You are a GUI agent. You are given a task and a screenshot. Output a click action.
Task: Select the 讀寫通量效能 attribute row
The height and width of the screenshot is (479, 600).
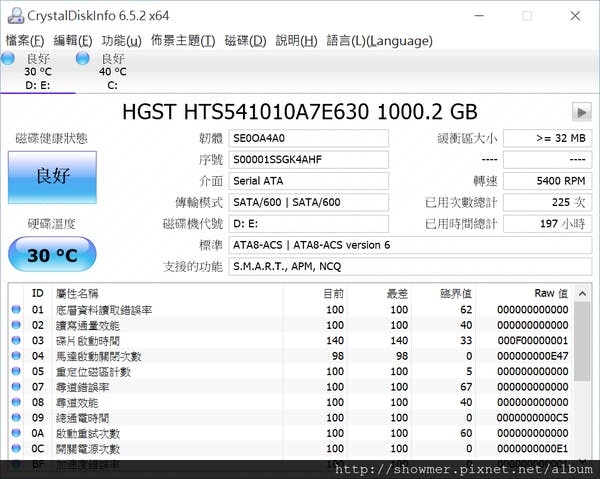point(290,325)
